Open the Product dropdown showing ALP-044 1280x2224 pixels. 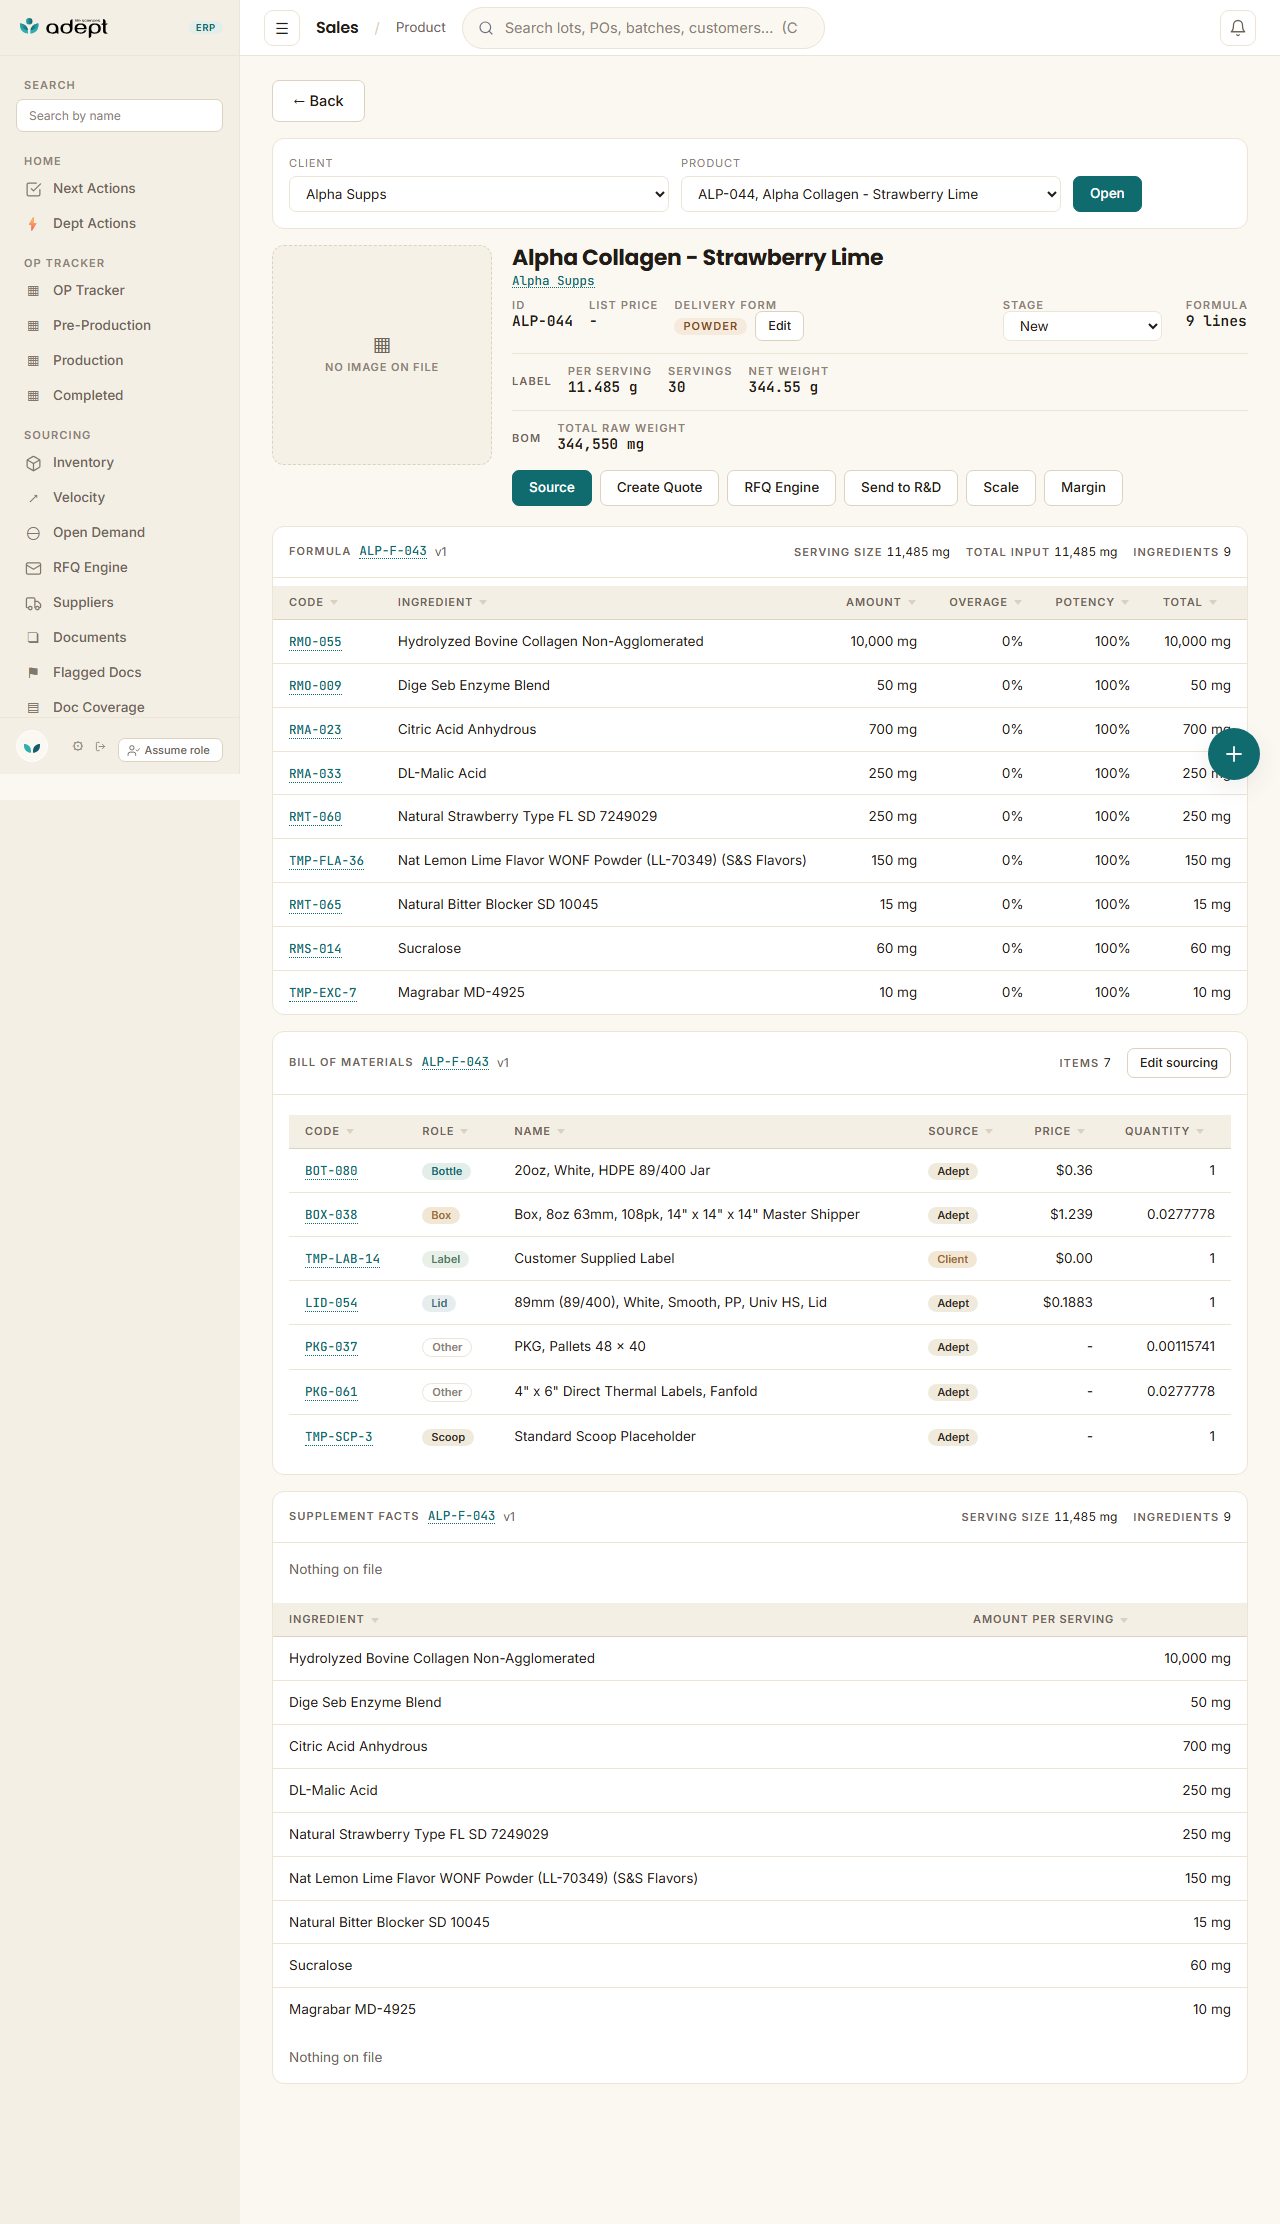pos(871,194)
